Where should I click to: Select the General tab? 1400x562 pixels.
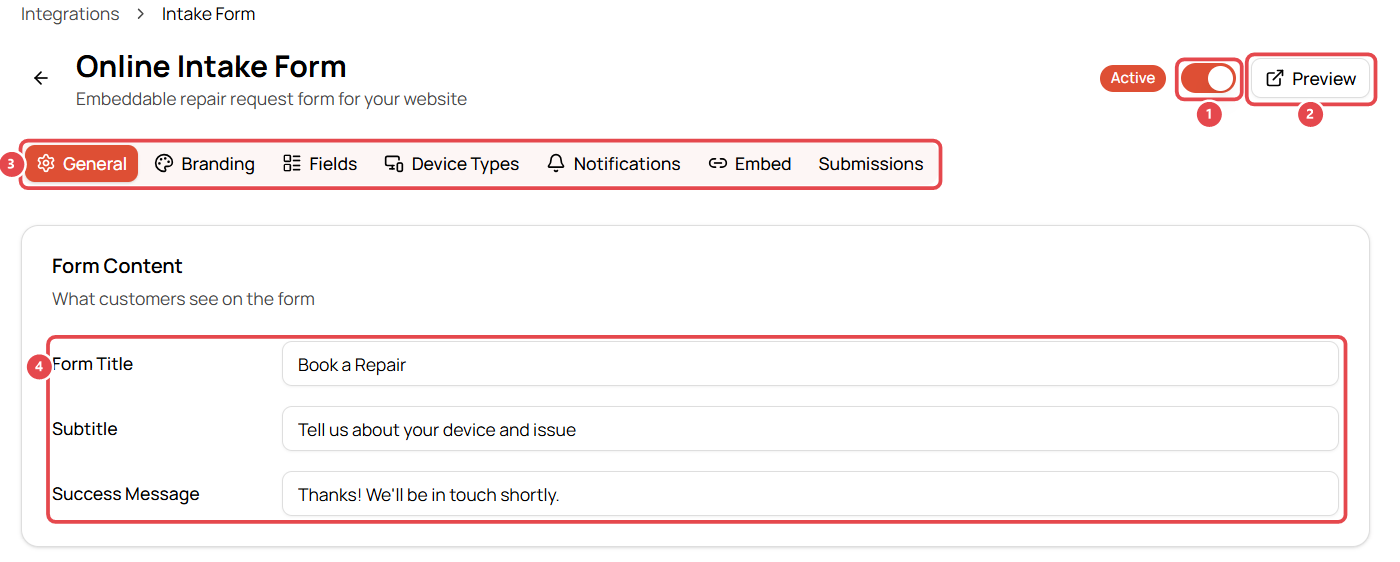(x=82, y=164)
